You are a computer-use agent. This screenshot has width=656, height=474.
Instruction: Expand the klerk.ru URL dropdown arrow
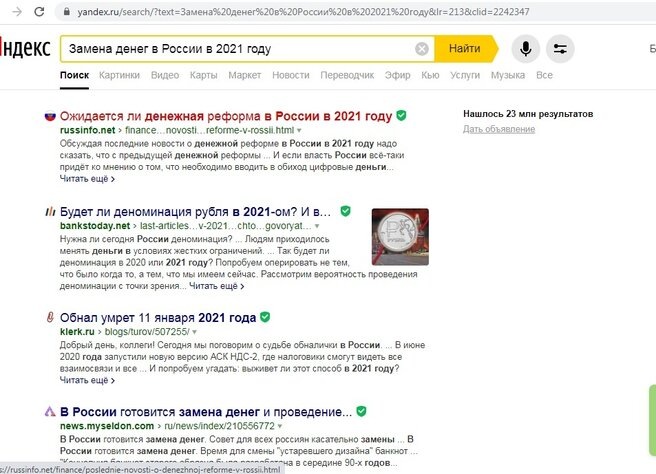coord(194,332)
